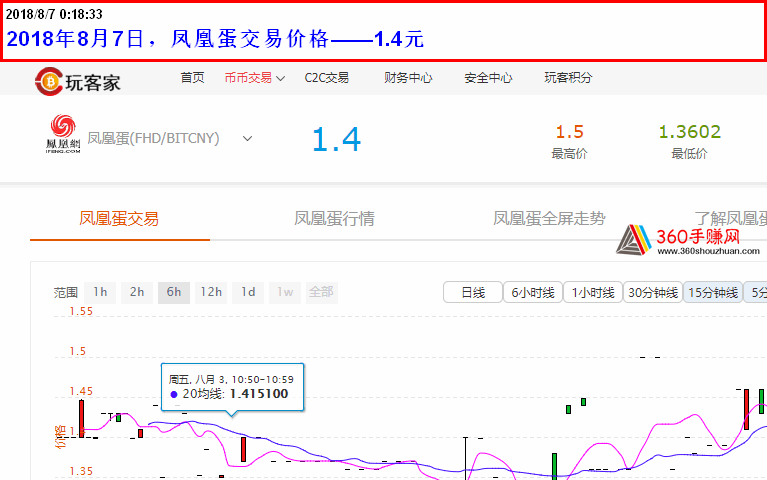Click the 1.55 price axis label
This screenshot has height=480, width=767.
81,311
